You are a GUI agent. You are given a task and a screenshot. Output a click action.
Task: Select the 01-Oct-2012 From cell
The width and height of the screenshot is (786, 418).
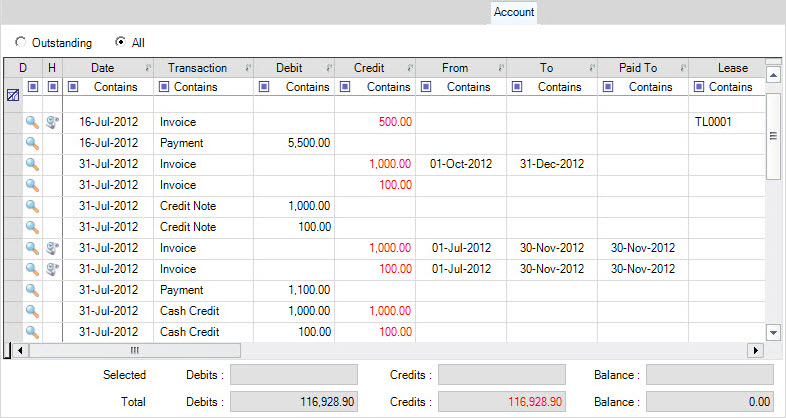point(461,164)
